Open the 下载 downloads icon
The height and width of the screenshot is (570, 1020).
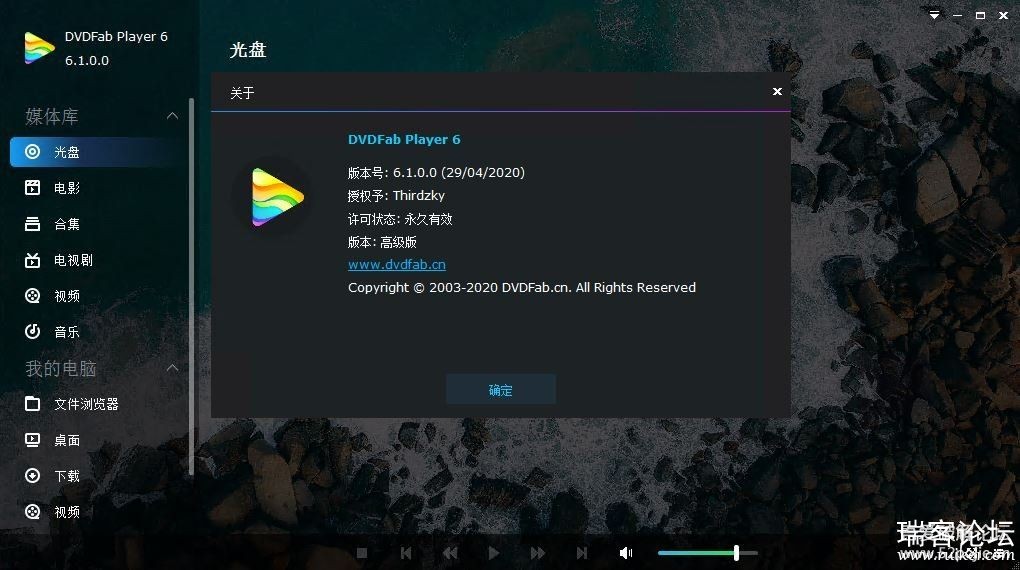point(33,476)
